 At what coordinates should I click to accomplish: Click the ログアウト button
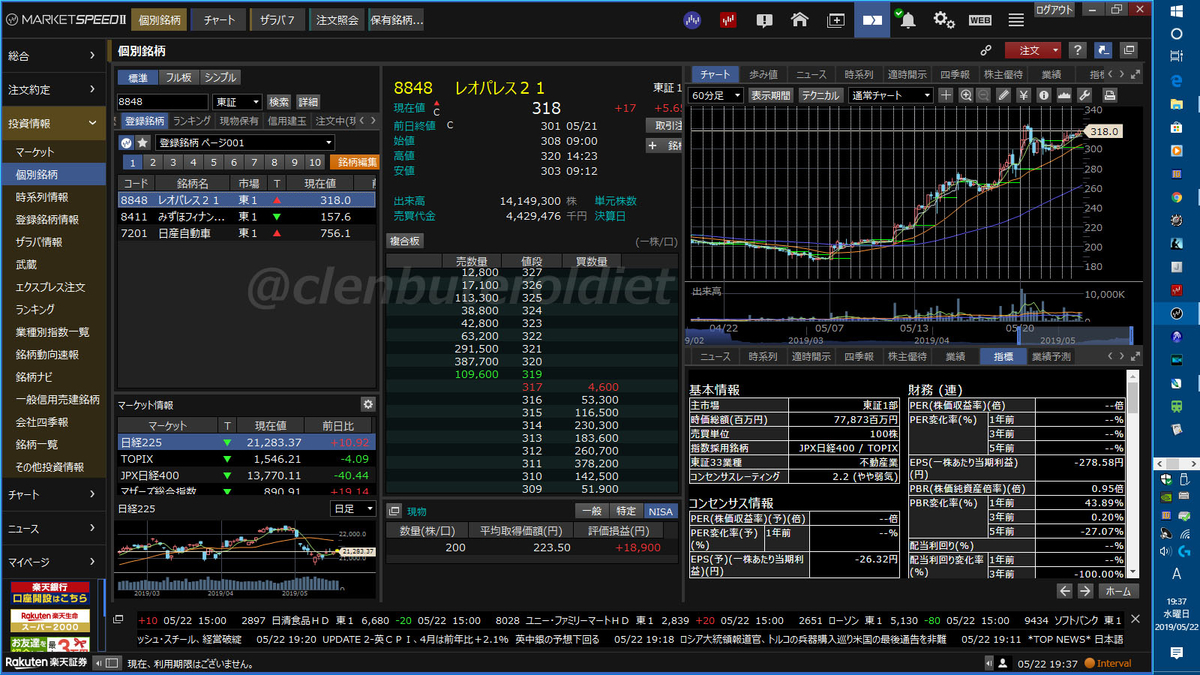pos(1054,9)
